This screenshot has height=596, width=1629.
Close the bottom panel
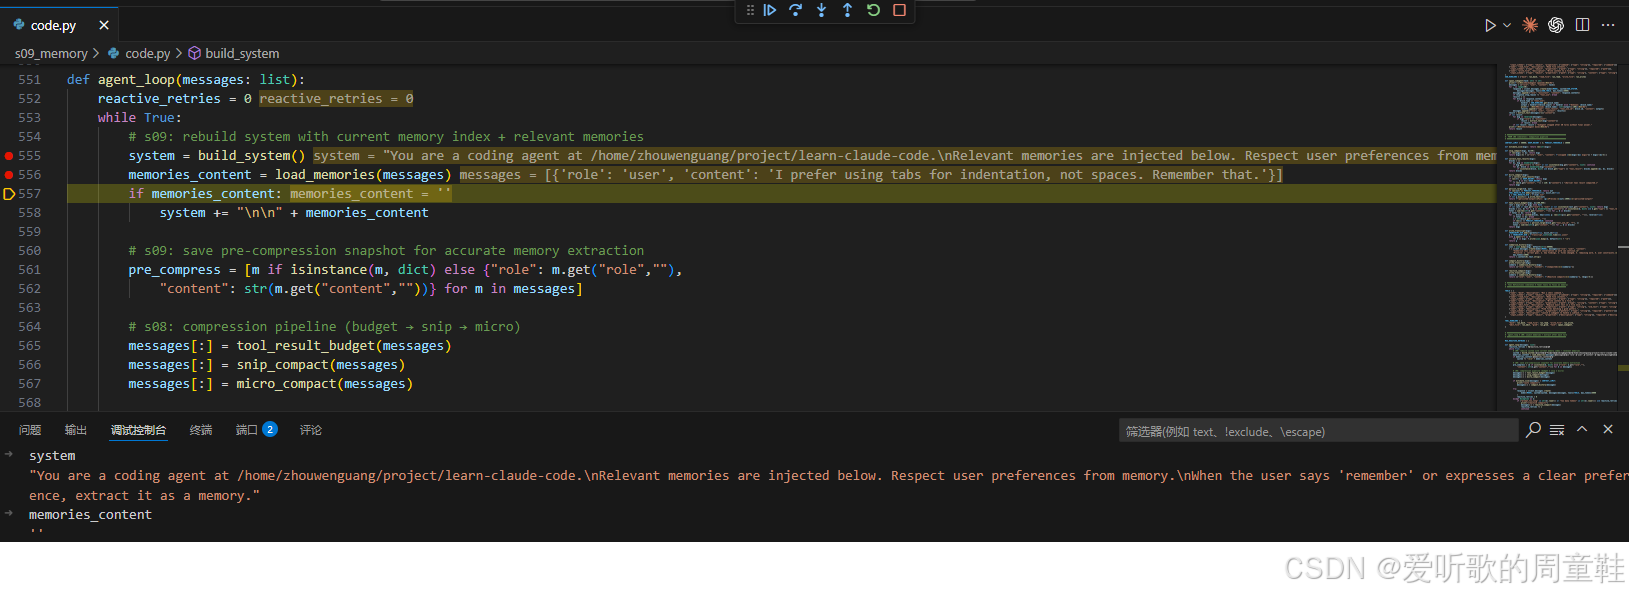point(1608,429)
